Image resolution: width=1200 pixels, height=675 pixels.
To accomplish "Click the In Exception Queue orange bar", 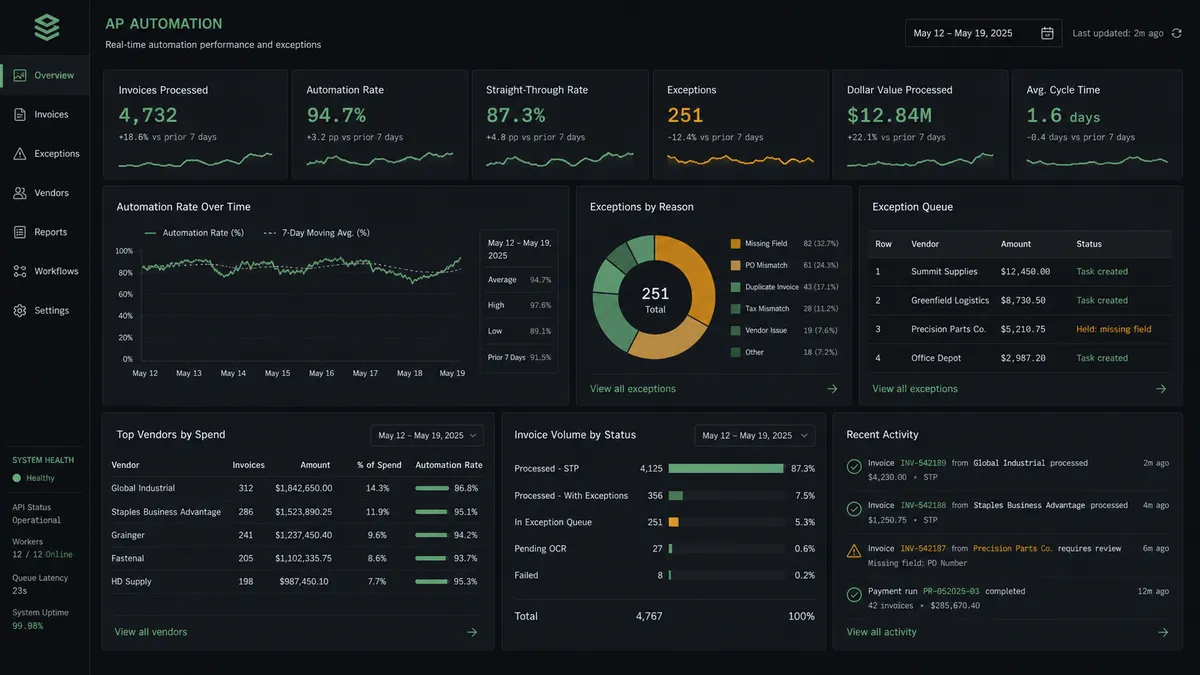I will coord(674,522).
